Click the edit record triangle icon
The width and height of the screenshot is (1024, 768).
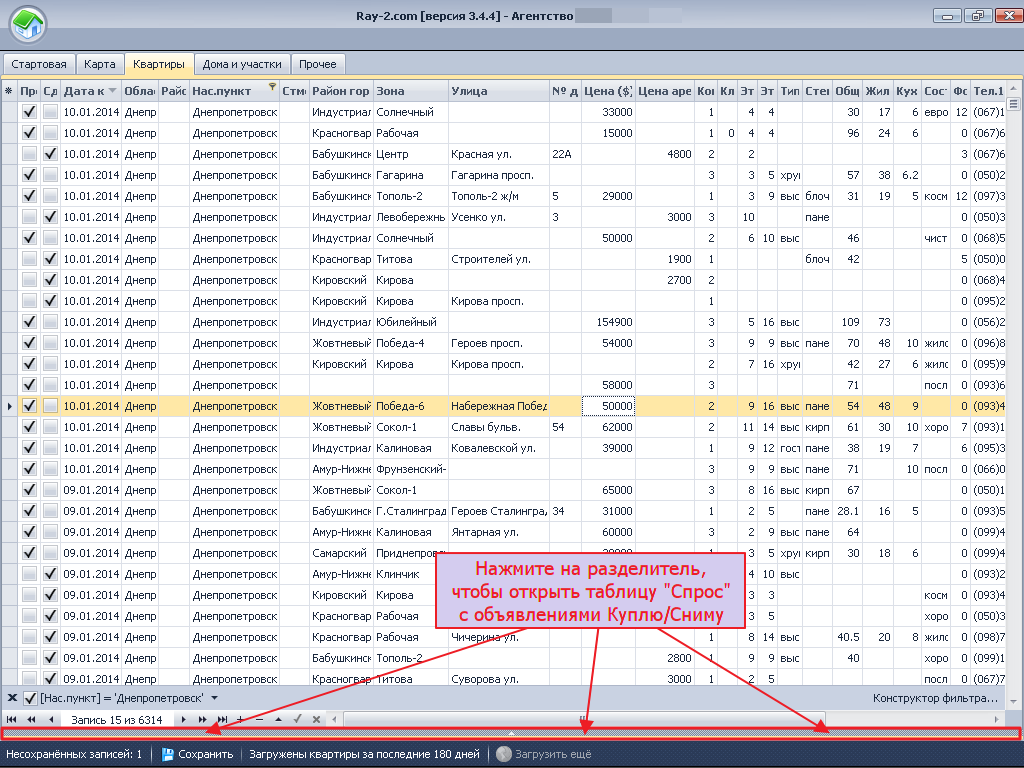[278, 719]
